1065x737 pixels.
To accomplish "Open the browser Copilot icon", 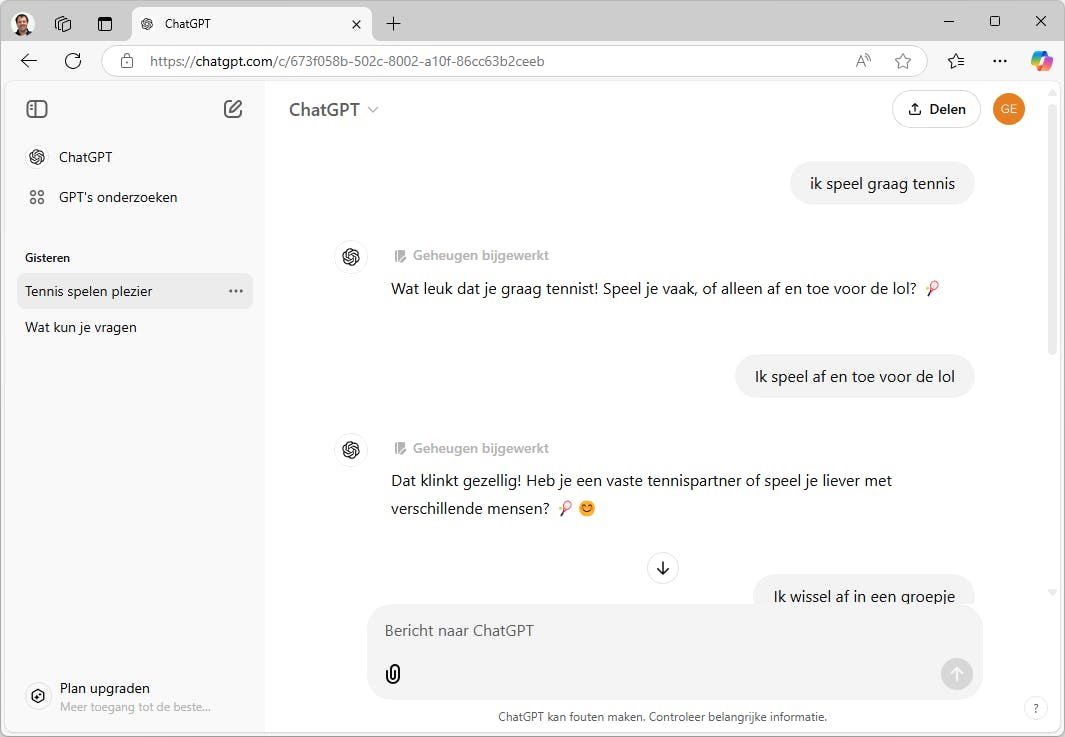I will pyautogui.click(x=1042, y=61).
